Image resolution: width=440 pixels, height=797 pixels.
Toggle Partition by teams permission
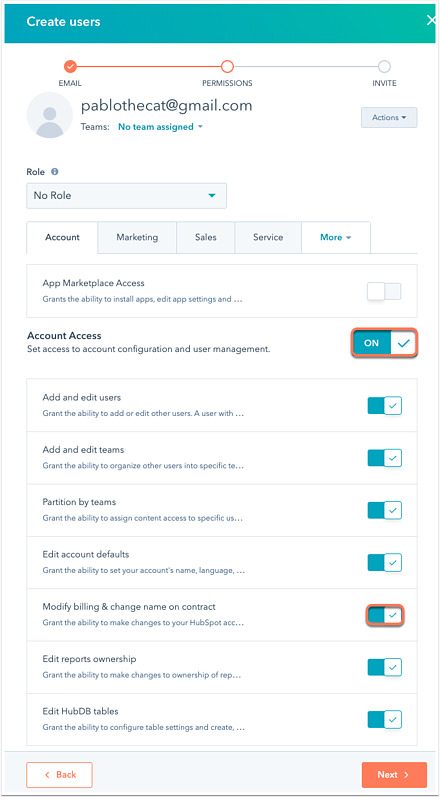coord(385,510)
